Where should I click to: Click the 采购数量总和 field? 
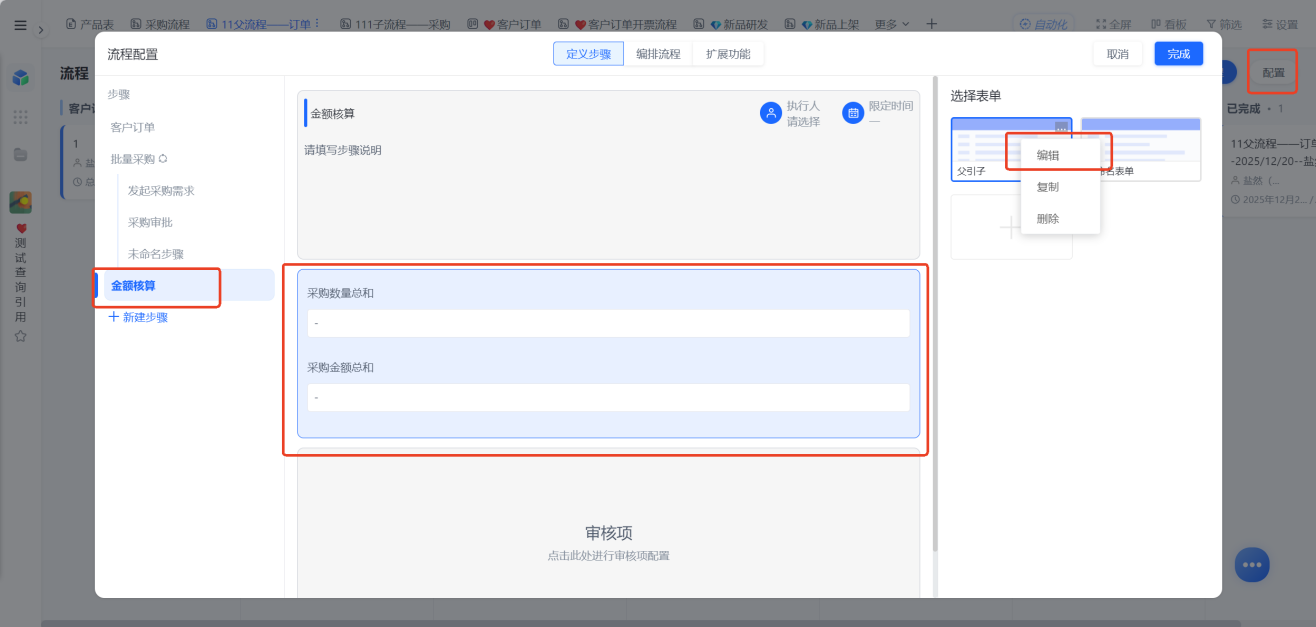[x=608, y=323]
